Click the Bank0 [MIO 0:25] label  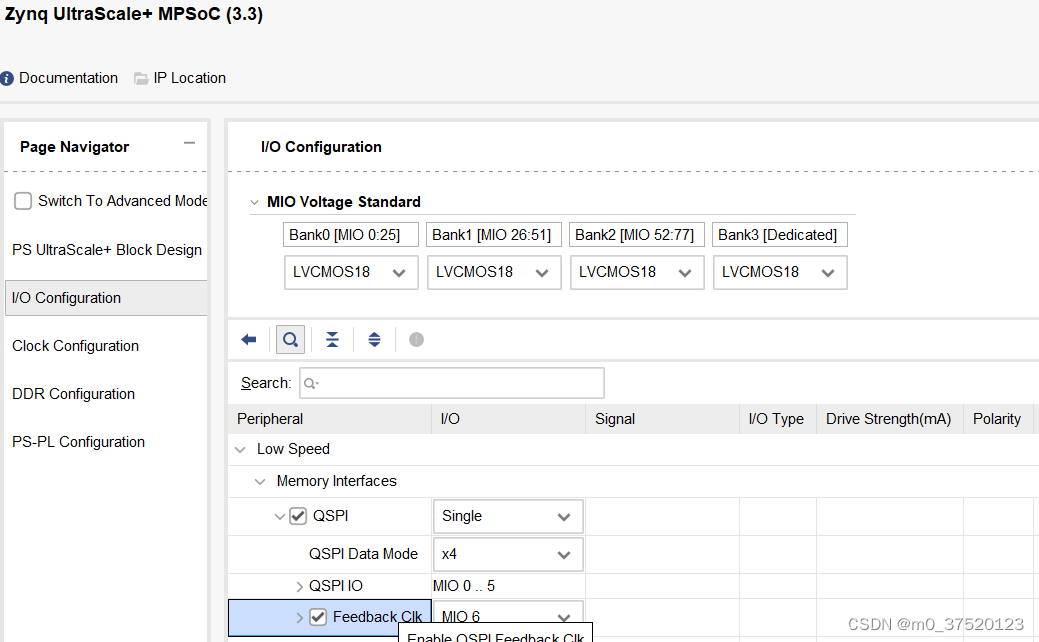point(351,235)
